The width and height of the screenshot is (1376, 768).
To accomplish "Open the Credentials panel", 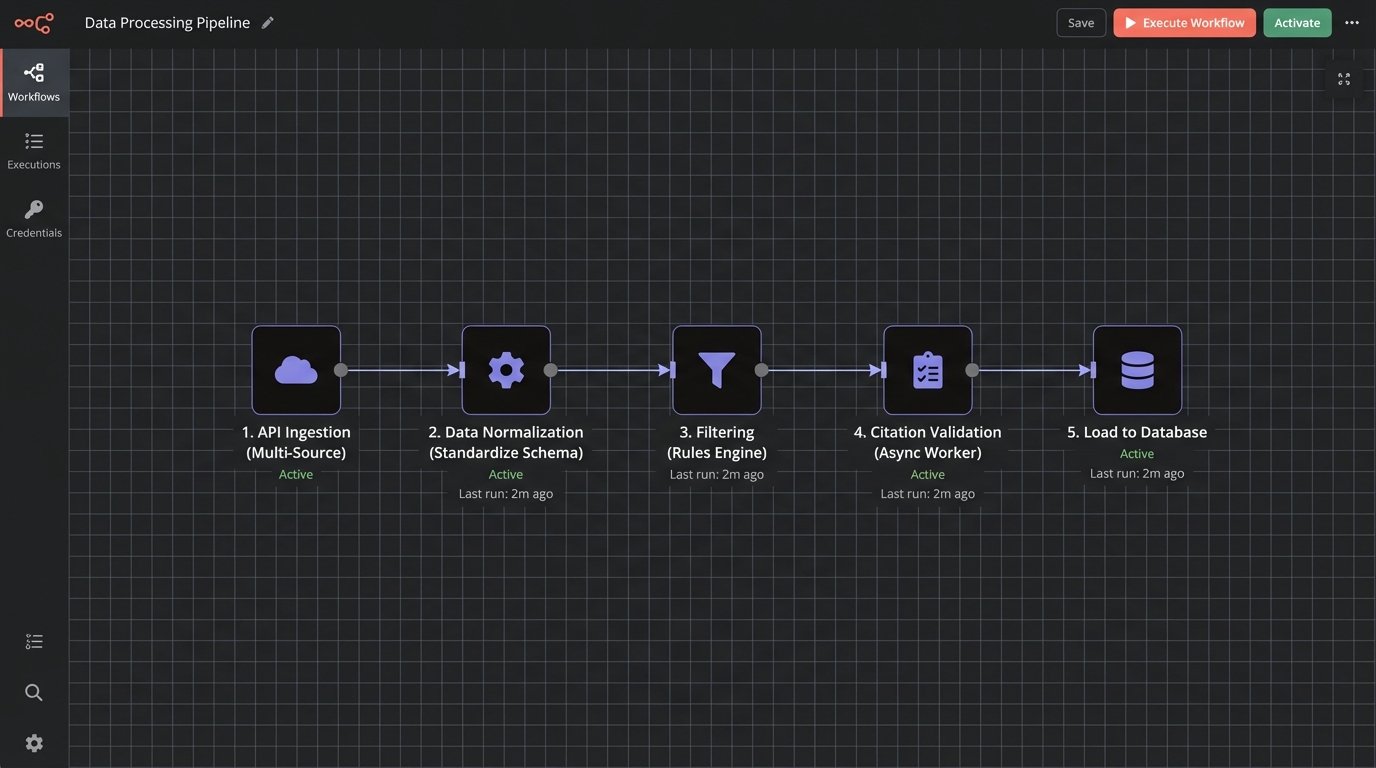I will click(x=33, y=216).
